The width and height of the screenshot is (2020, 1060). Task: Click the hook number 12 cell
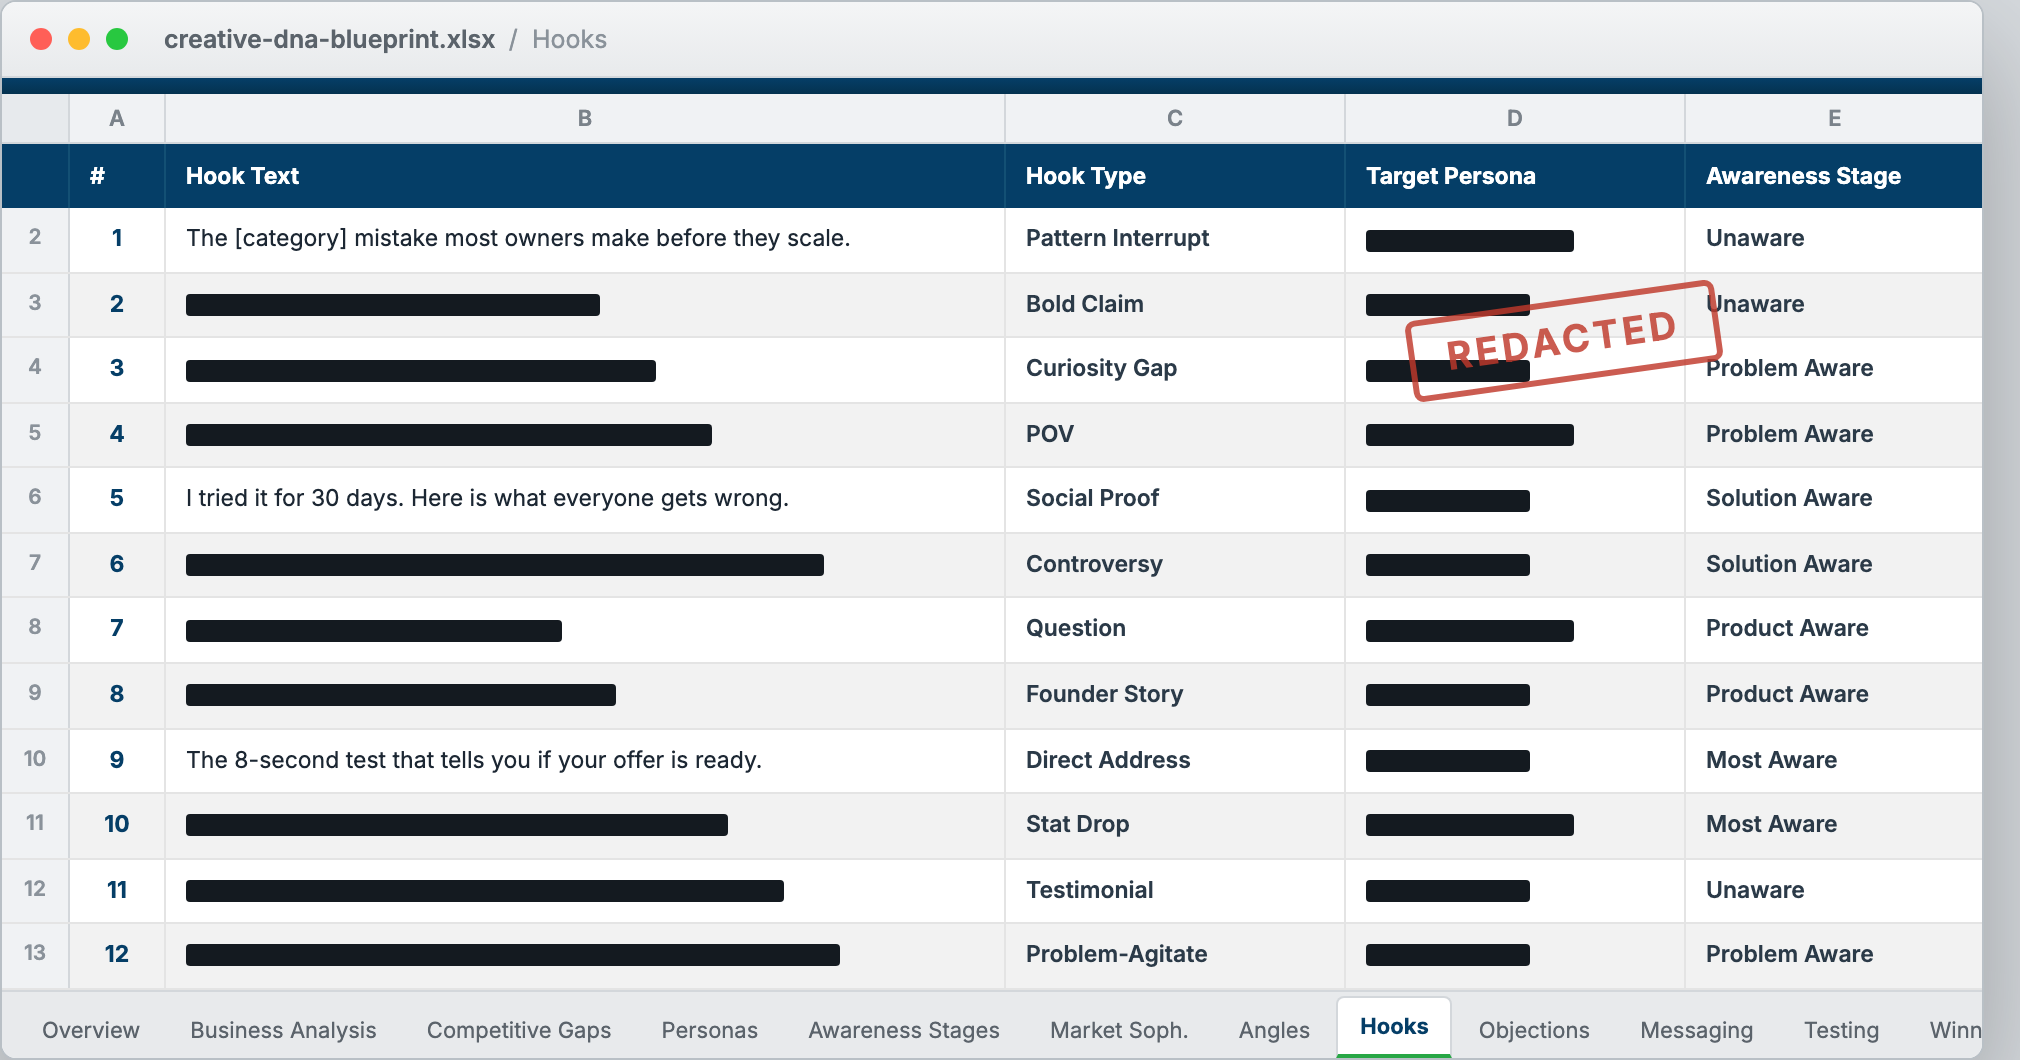pyautogui.click(x=117, y=954)
